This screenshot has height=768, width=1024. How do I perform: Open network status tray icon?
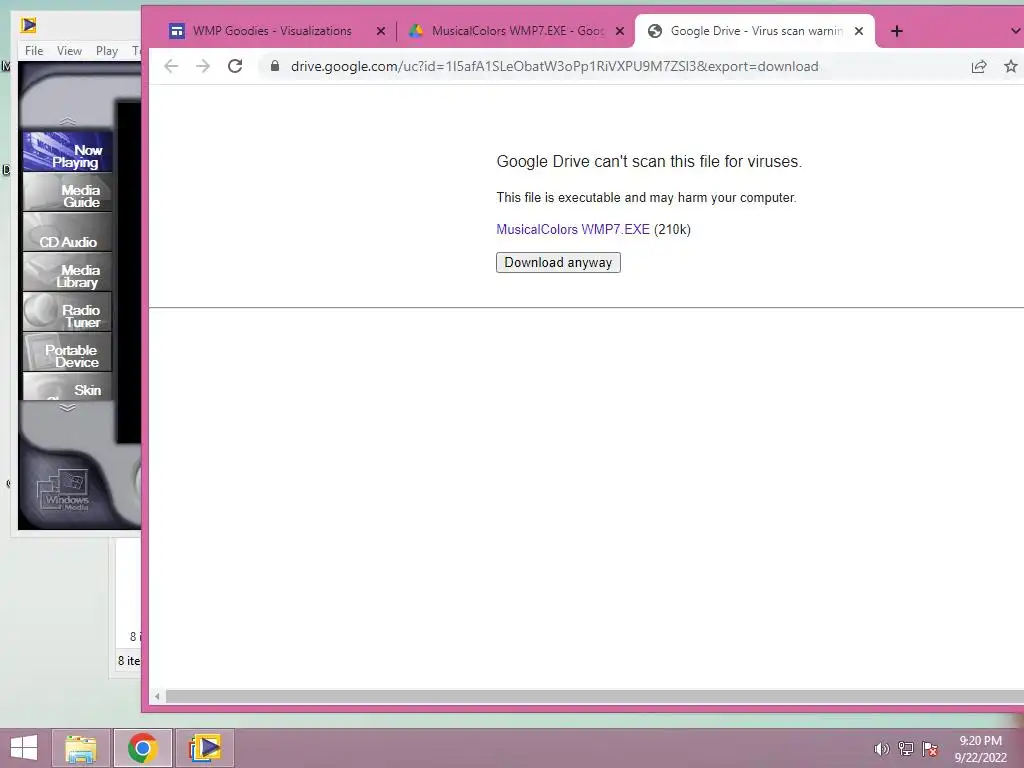coord(906,749)
